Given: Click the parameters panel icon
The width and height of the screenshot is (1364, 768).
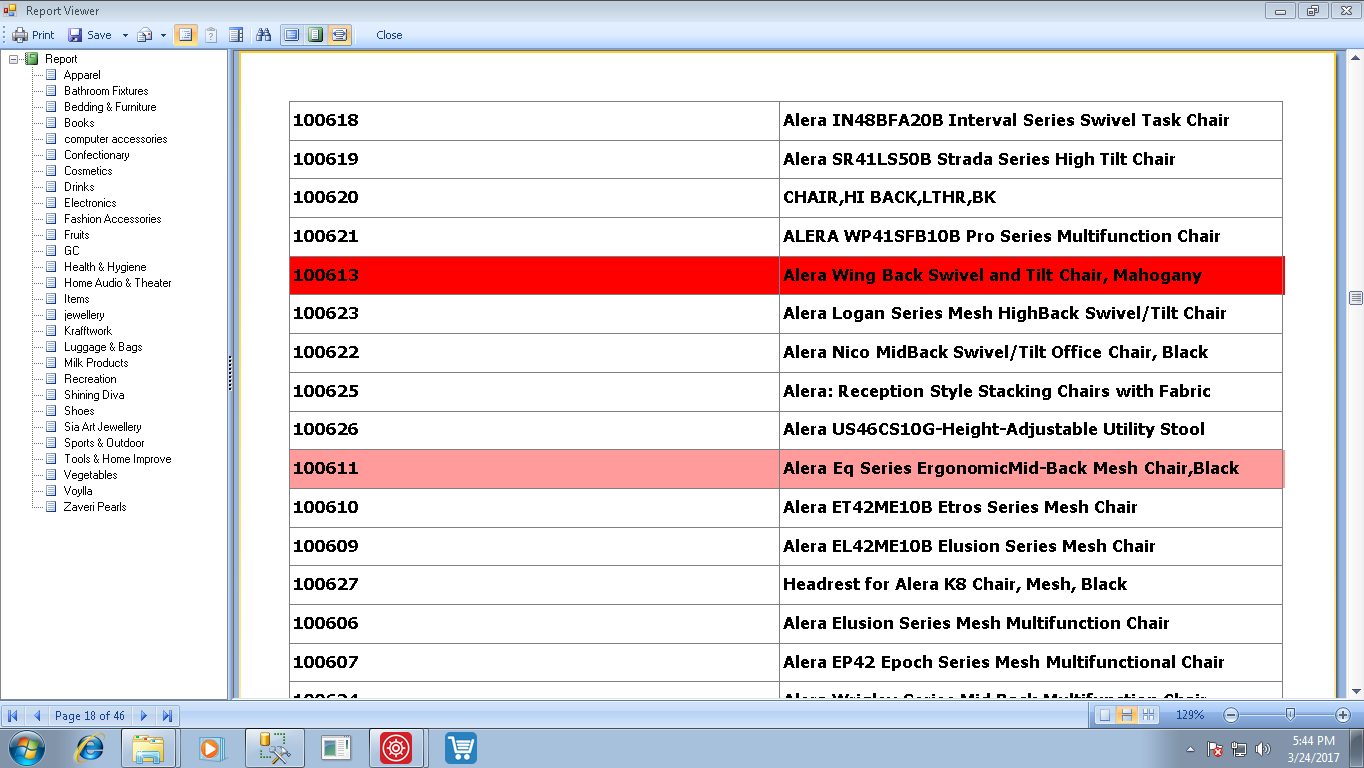Looking at the screenshot, I should (211, 35).
